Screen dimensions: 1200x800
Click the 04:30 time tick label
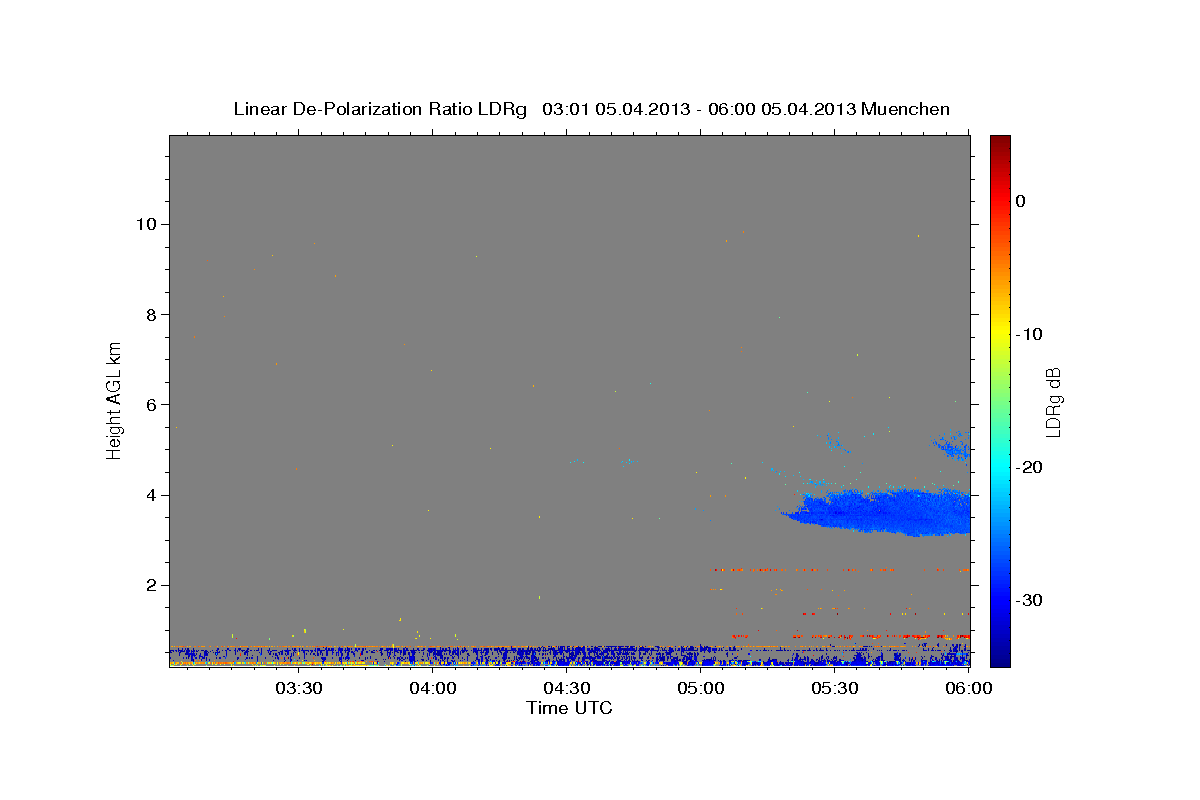pos(567,689)
